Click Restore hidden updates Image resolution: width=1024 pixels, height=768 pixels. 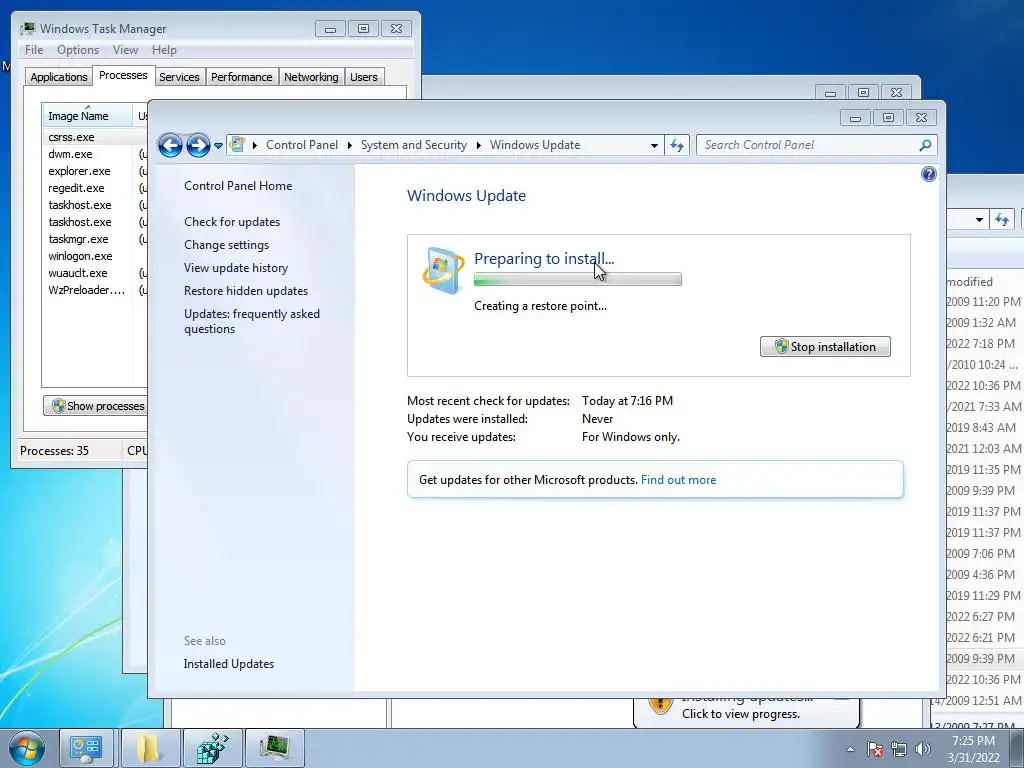click(246, 291)
